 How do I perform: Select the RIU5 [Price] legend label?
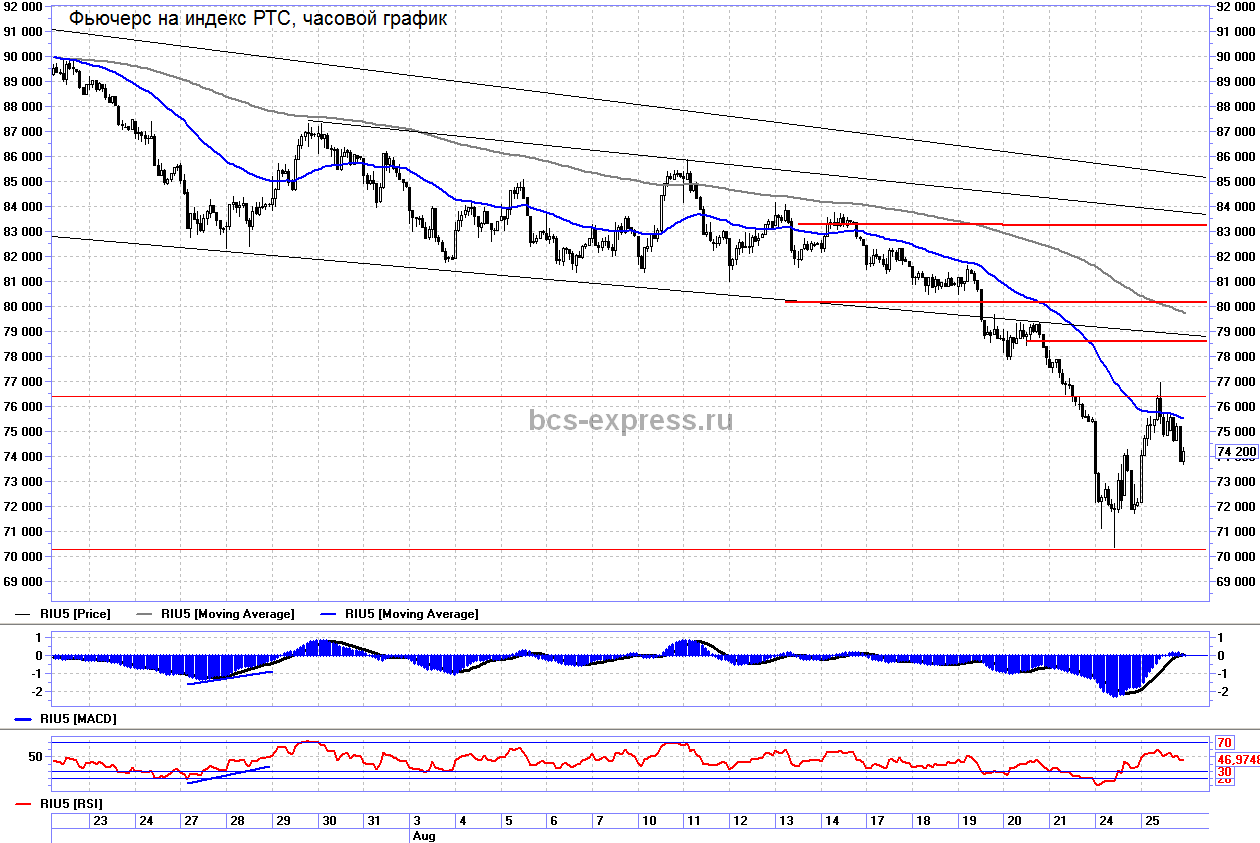(x=75, y=614)
